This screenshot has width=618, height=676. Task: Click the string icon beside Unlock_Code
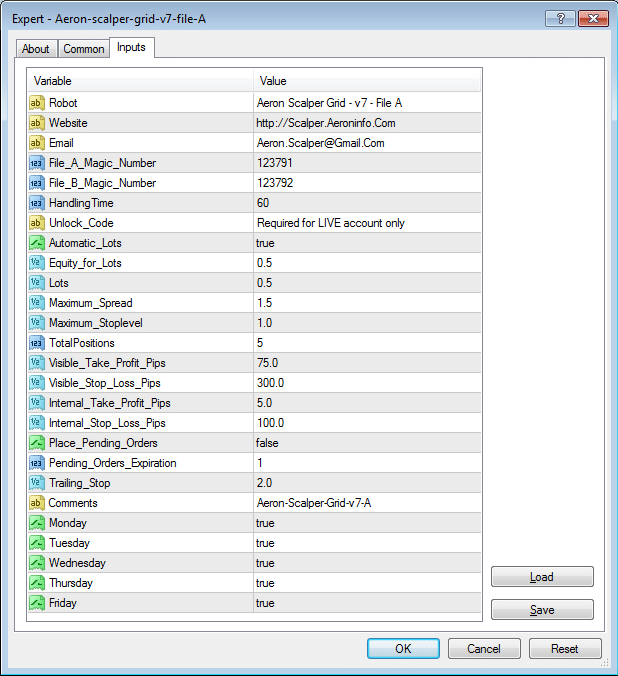[37, 223]
